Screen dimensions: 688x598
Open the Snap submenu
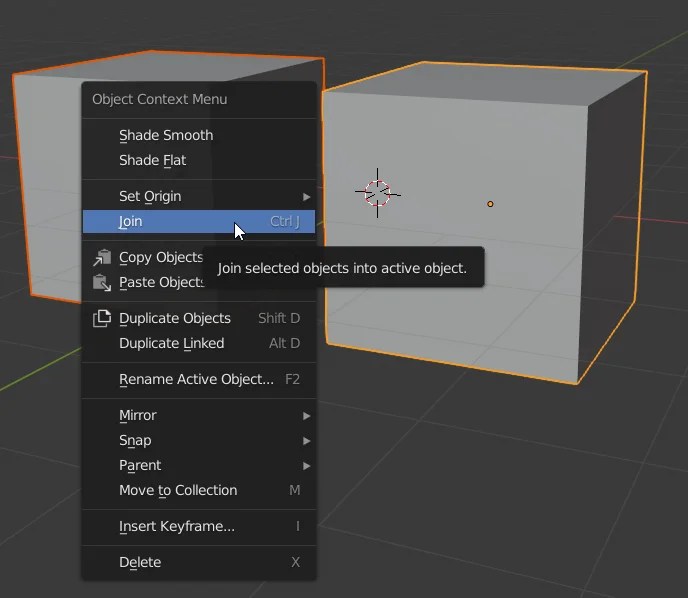(x=199, y=440)
